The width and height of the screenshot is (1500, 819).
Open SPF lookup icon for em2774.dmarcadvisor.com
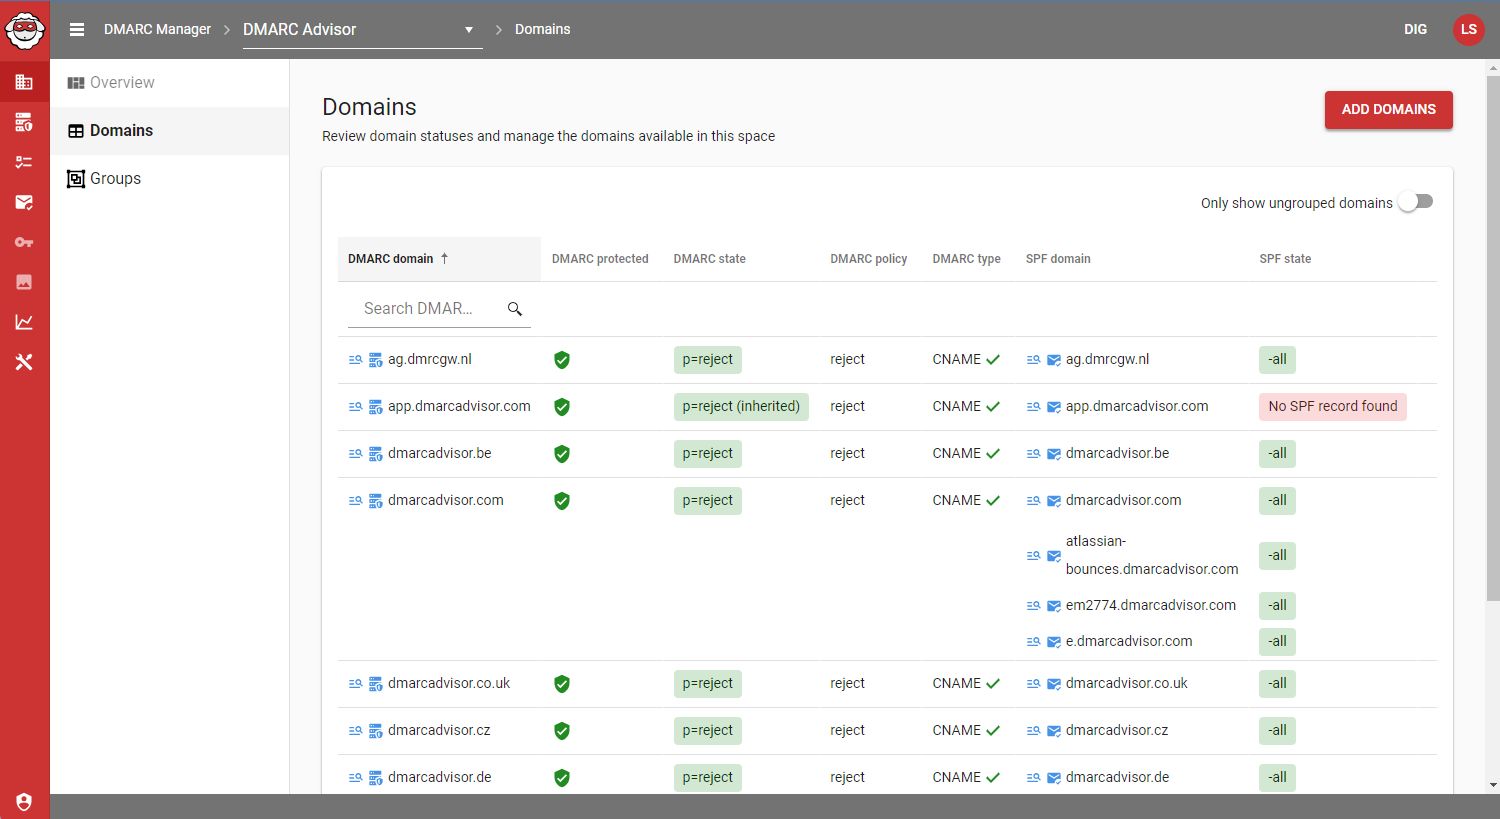[x=1033, y=606]
